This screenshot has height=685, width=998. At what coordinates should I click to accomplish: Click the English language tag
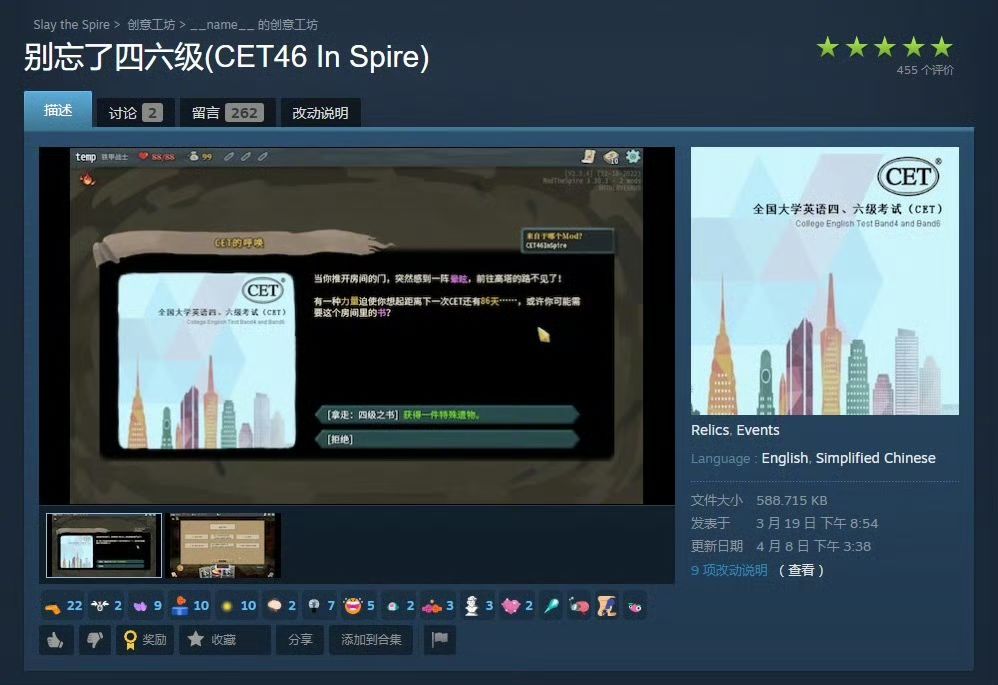[x=784, y=458]
